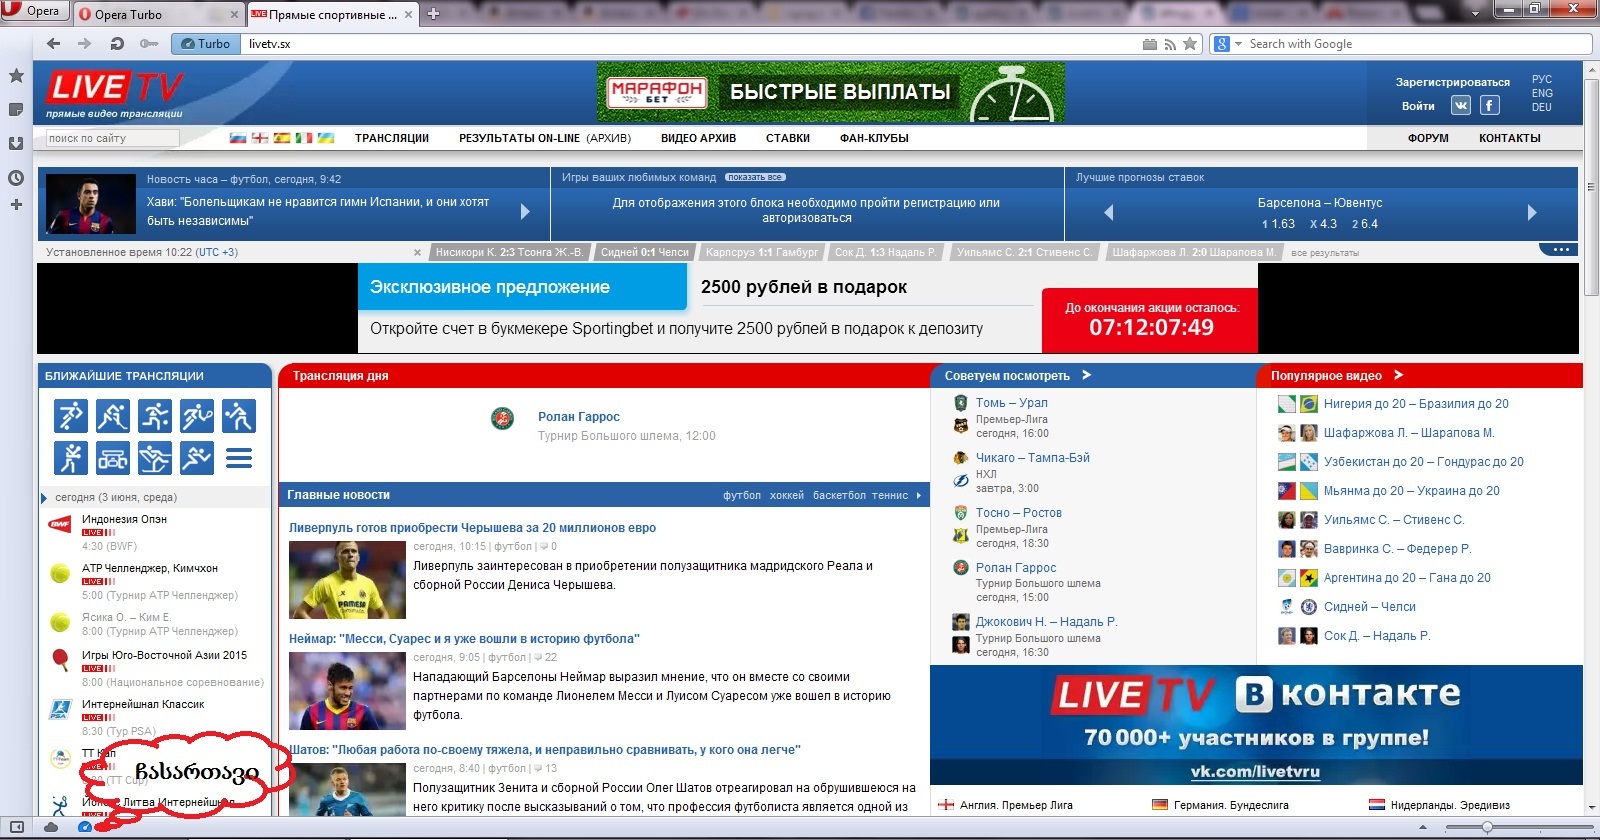Select the hockey sport icon
The width and height of the screenshot is (1600, 840).
[112, 416]
